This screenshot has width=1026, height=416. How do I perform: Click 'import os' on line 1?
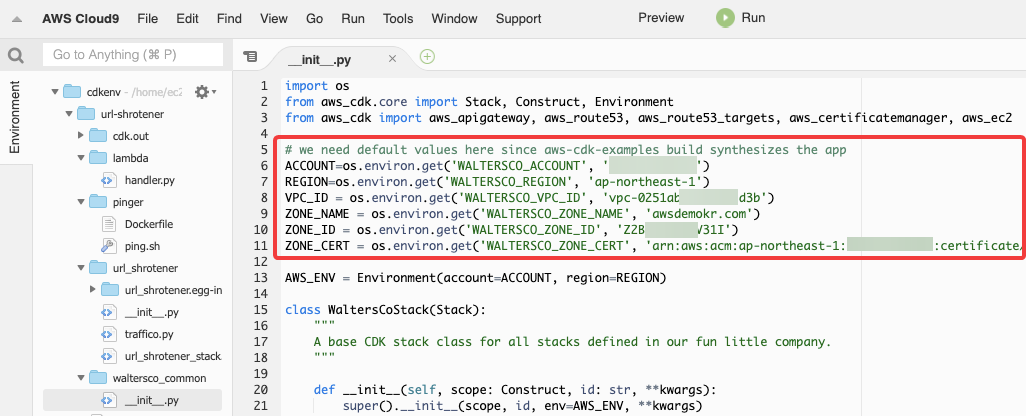tap(317, 86)
